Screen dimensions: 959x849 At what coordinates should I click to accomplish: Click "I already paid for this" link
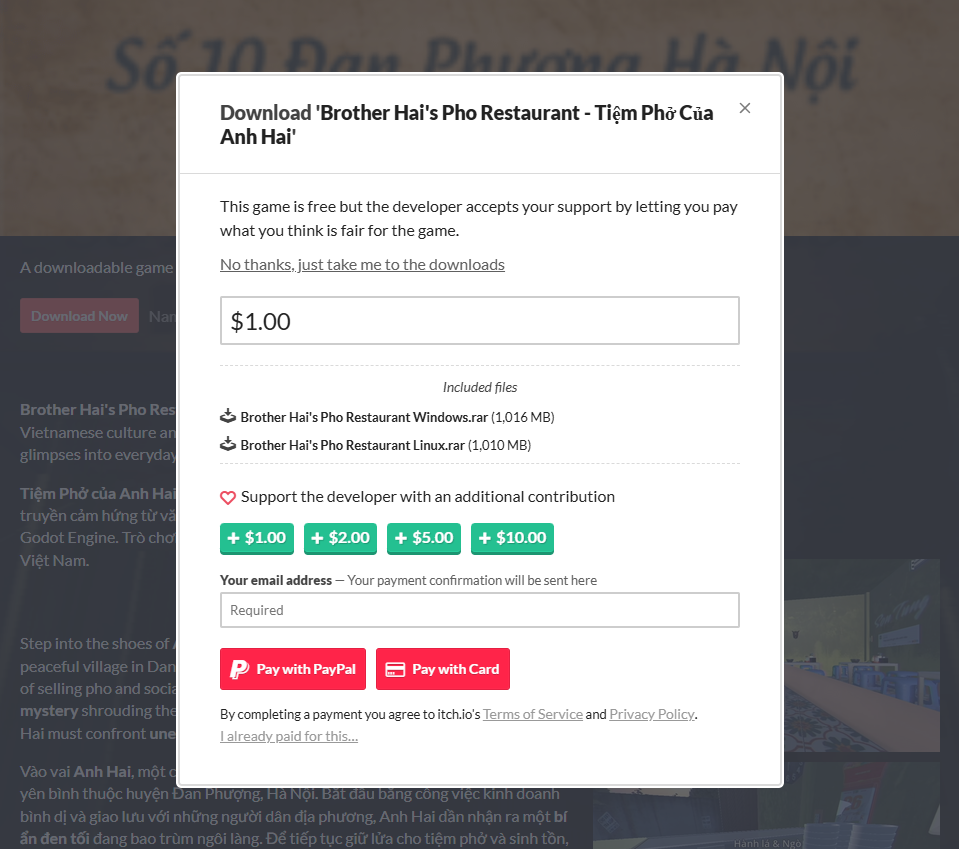[x=289, y=736]
